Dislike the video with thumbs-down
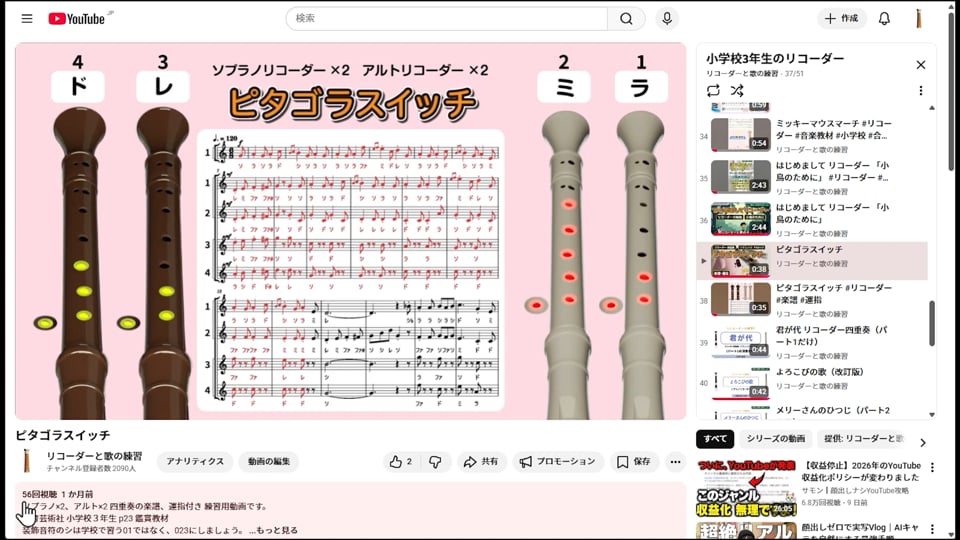The height and width of the screenshot is (540, 960). [436, 462]
